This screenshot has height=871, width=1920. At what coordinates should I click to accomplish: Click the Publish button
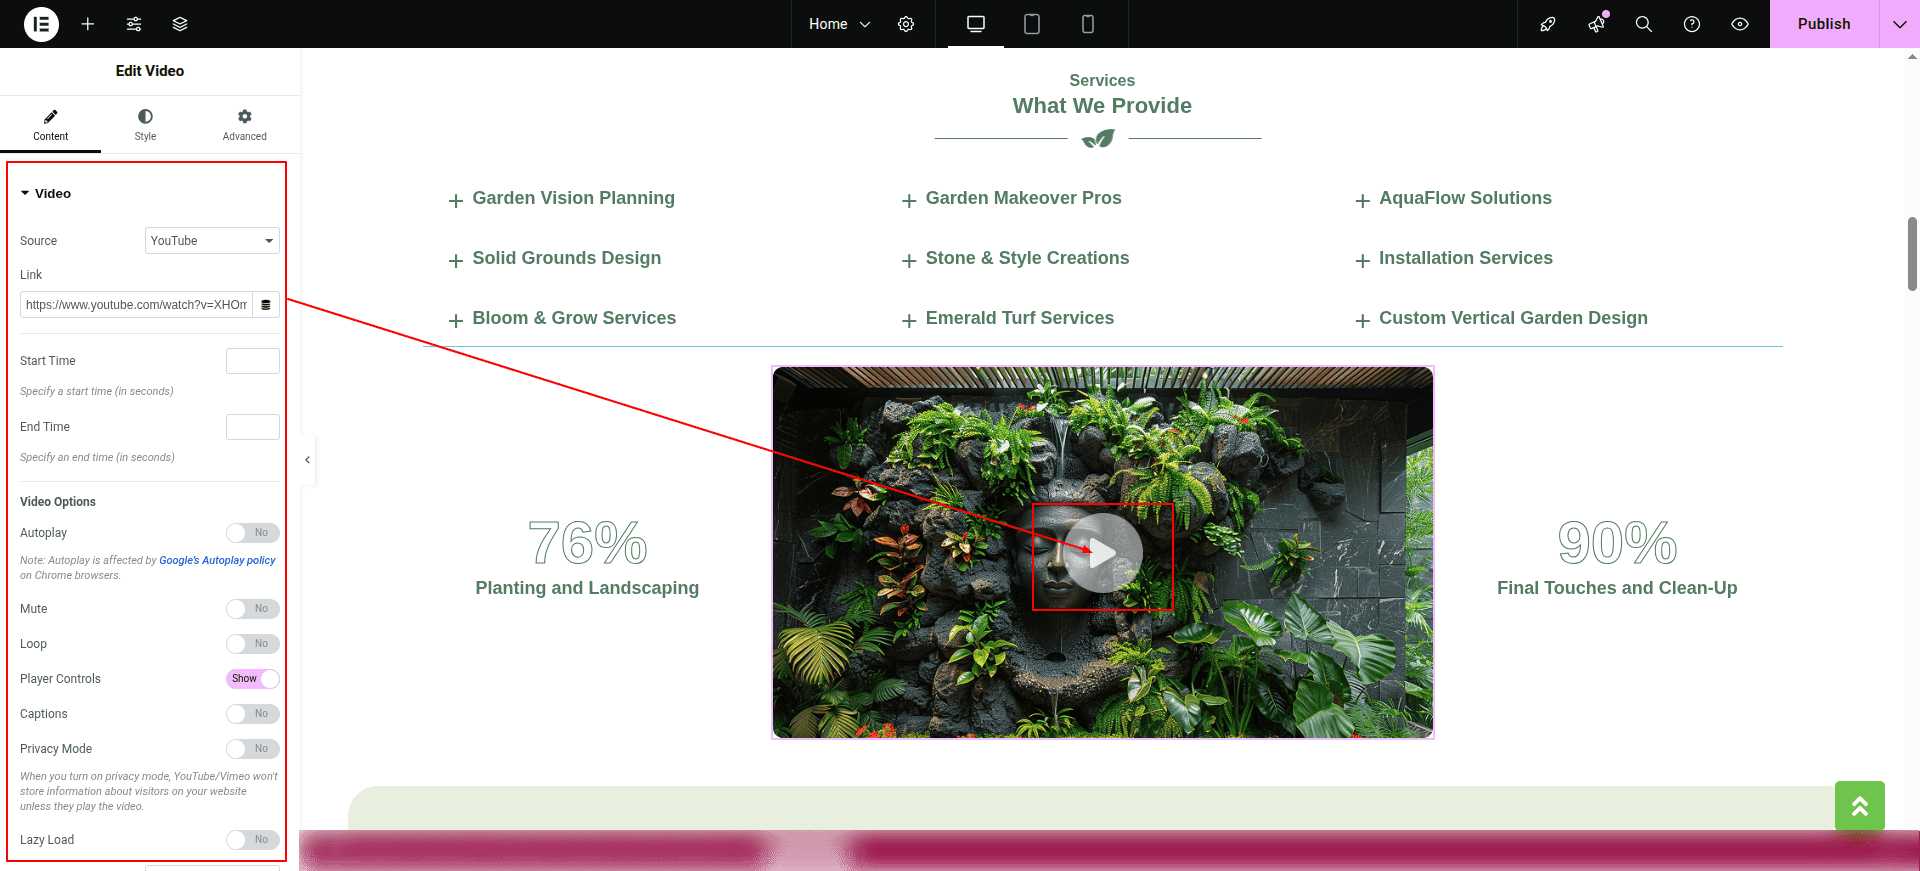pos(1824,24)
